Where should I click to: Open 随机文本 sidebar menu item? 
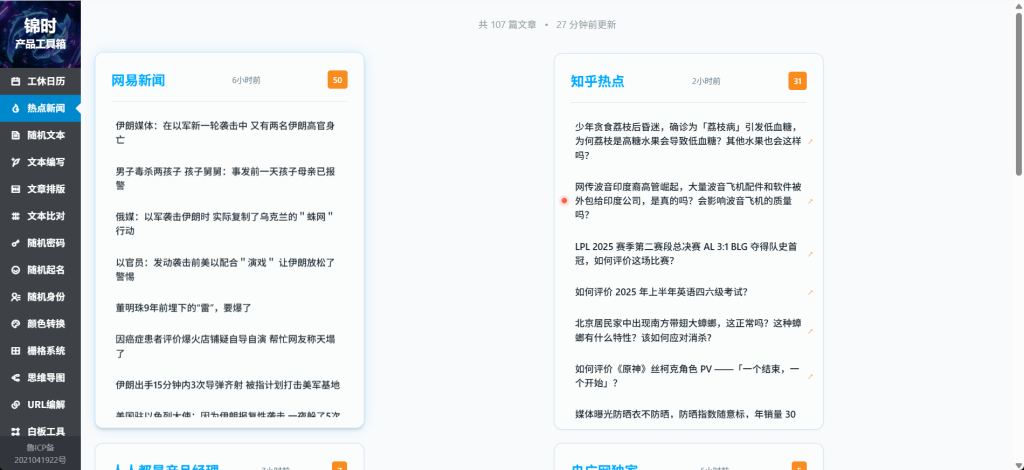tap(40, 135)
